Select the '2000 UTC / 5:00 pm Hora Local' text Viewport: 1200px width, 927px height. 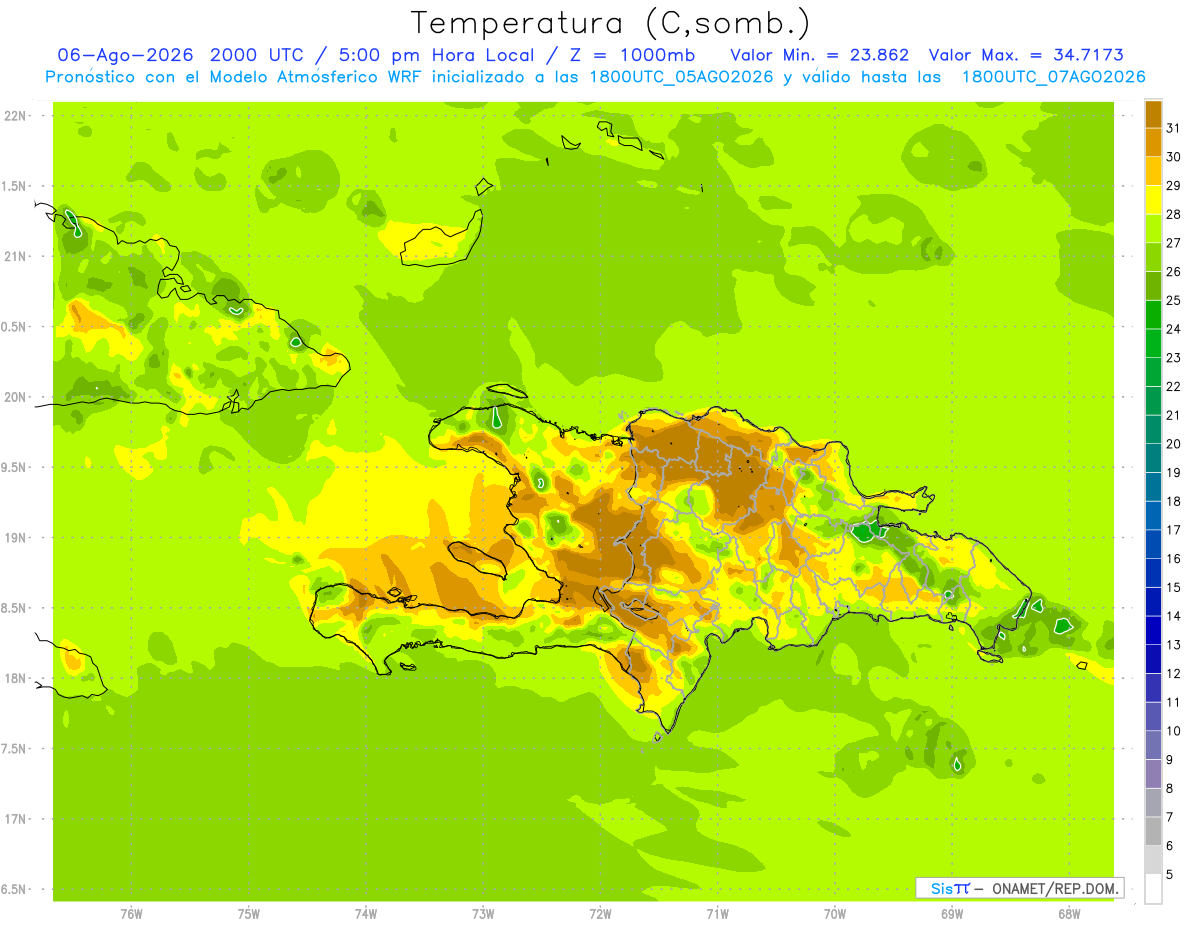click(x=371, y=55)
